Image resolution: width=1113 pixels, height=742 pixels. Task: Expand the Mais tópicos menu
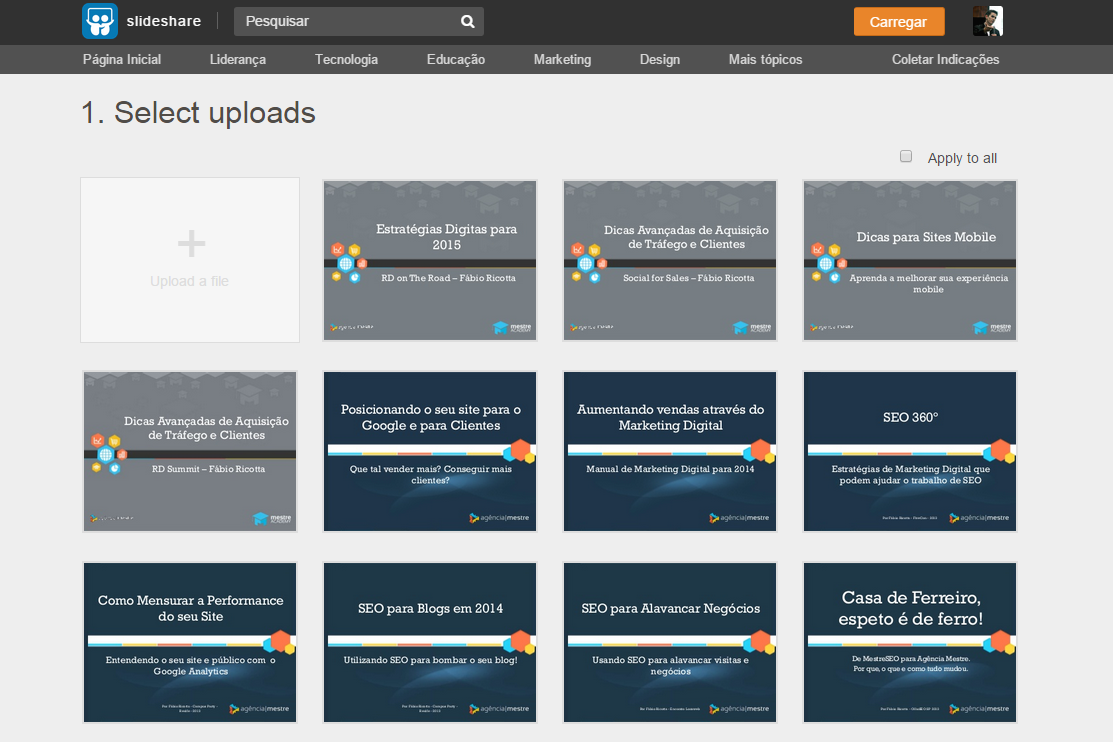coord(765,59)
